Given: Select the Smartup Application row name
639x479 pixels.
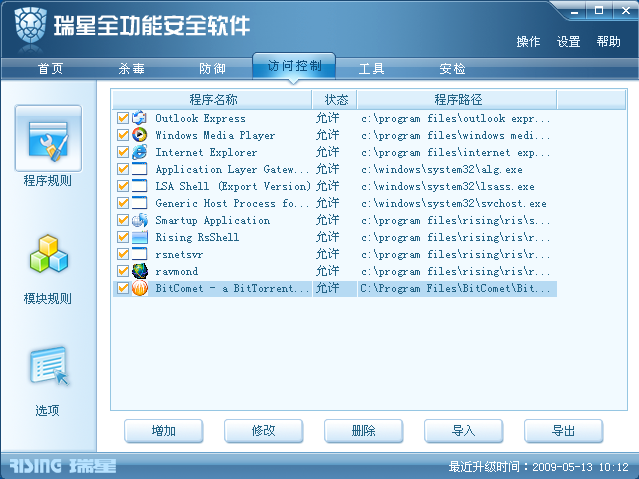Looking at the screenshot, I should tap(212, 220).
